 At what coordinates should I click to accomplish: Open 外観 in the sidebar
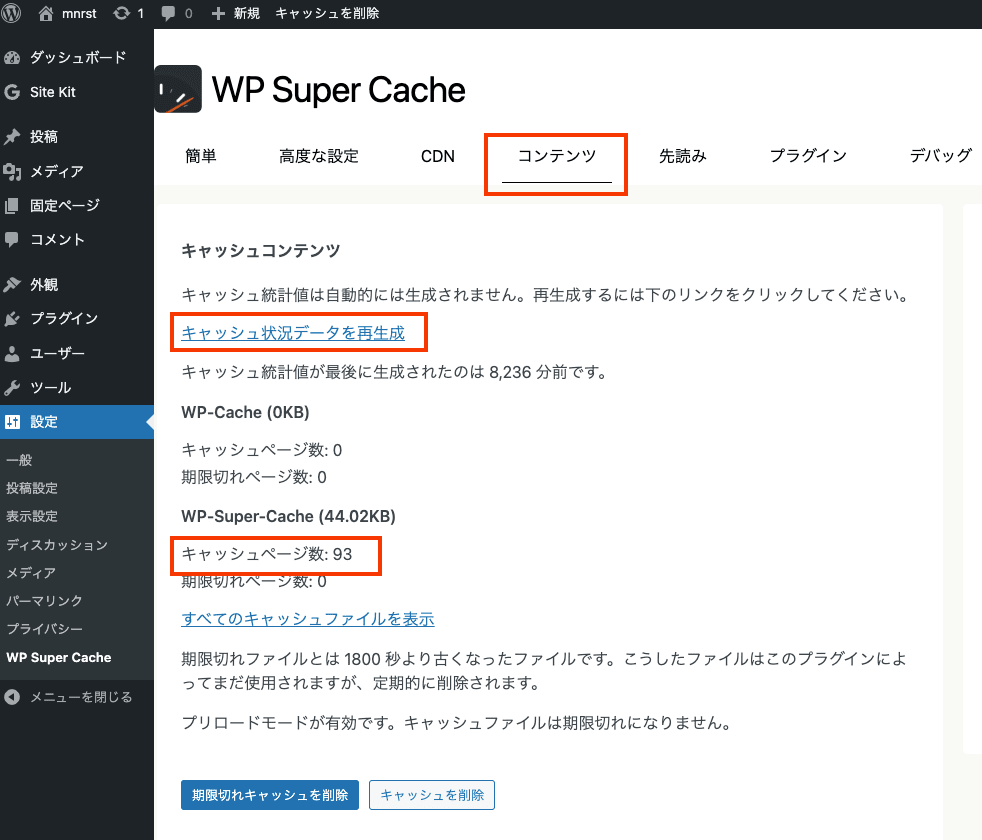coord(44,284)
